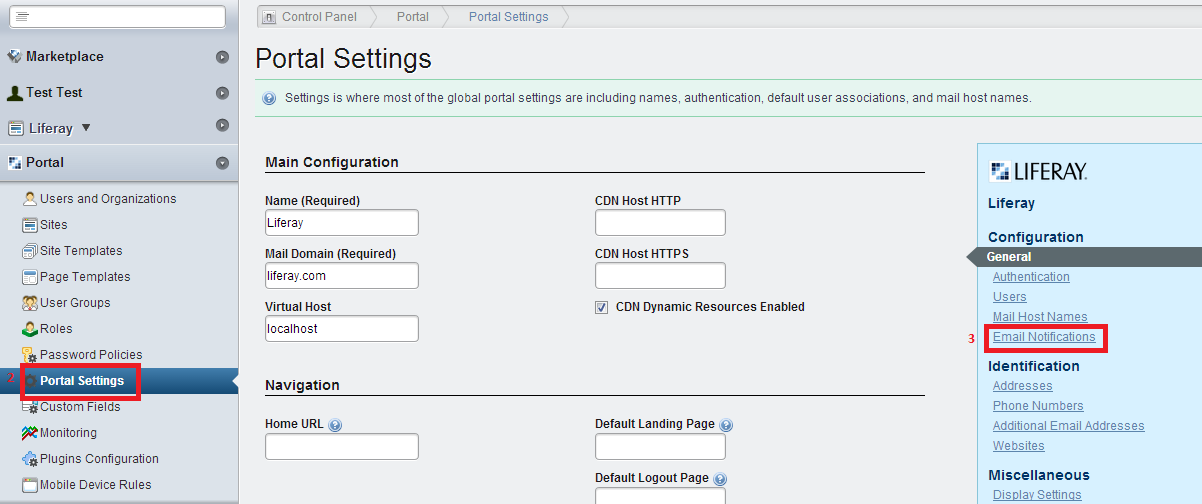Click the Home URL input field
The height and width of the screenshot is (504, 1202).
pyautogui.click(x=342, y=447)
